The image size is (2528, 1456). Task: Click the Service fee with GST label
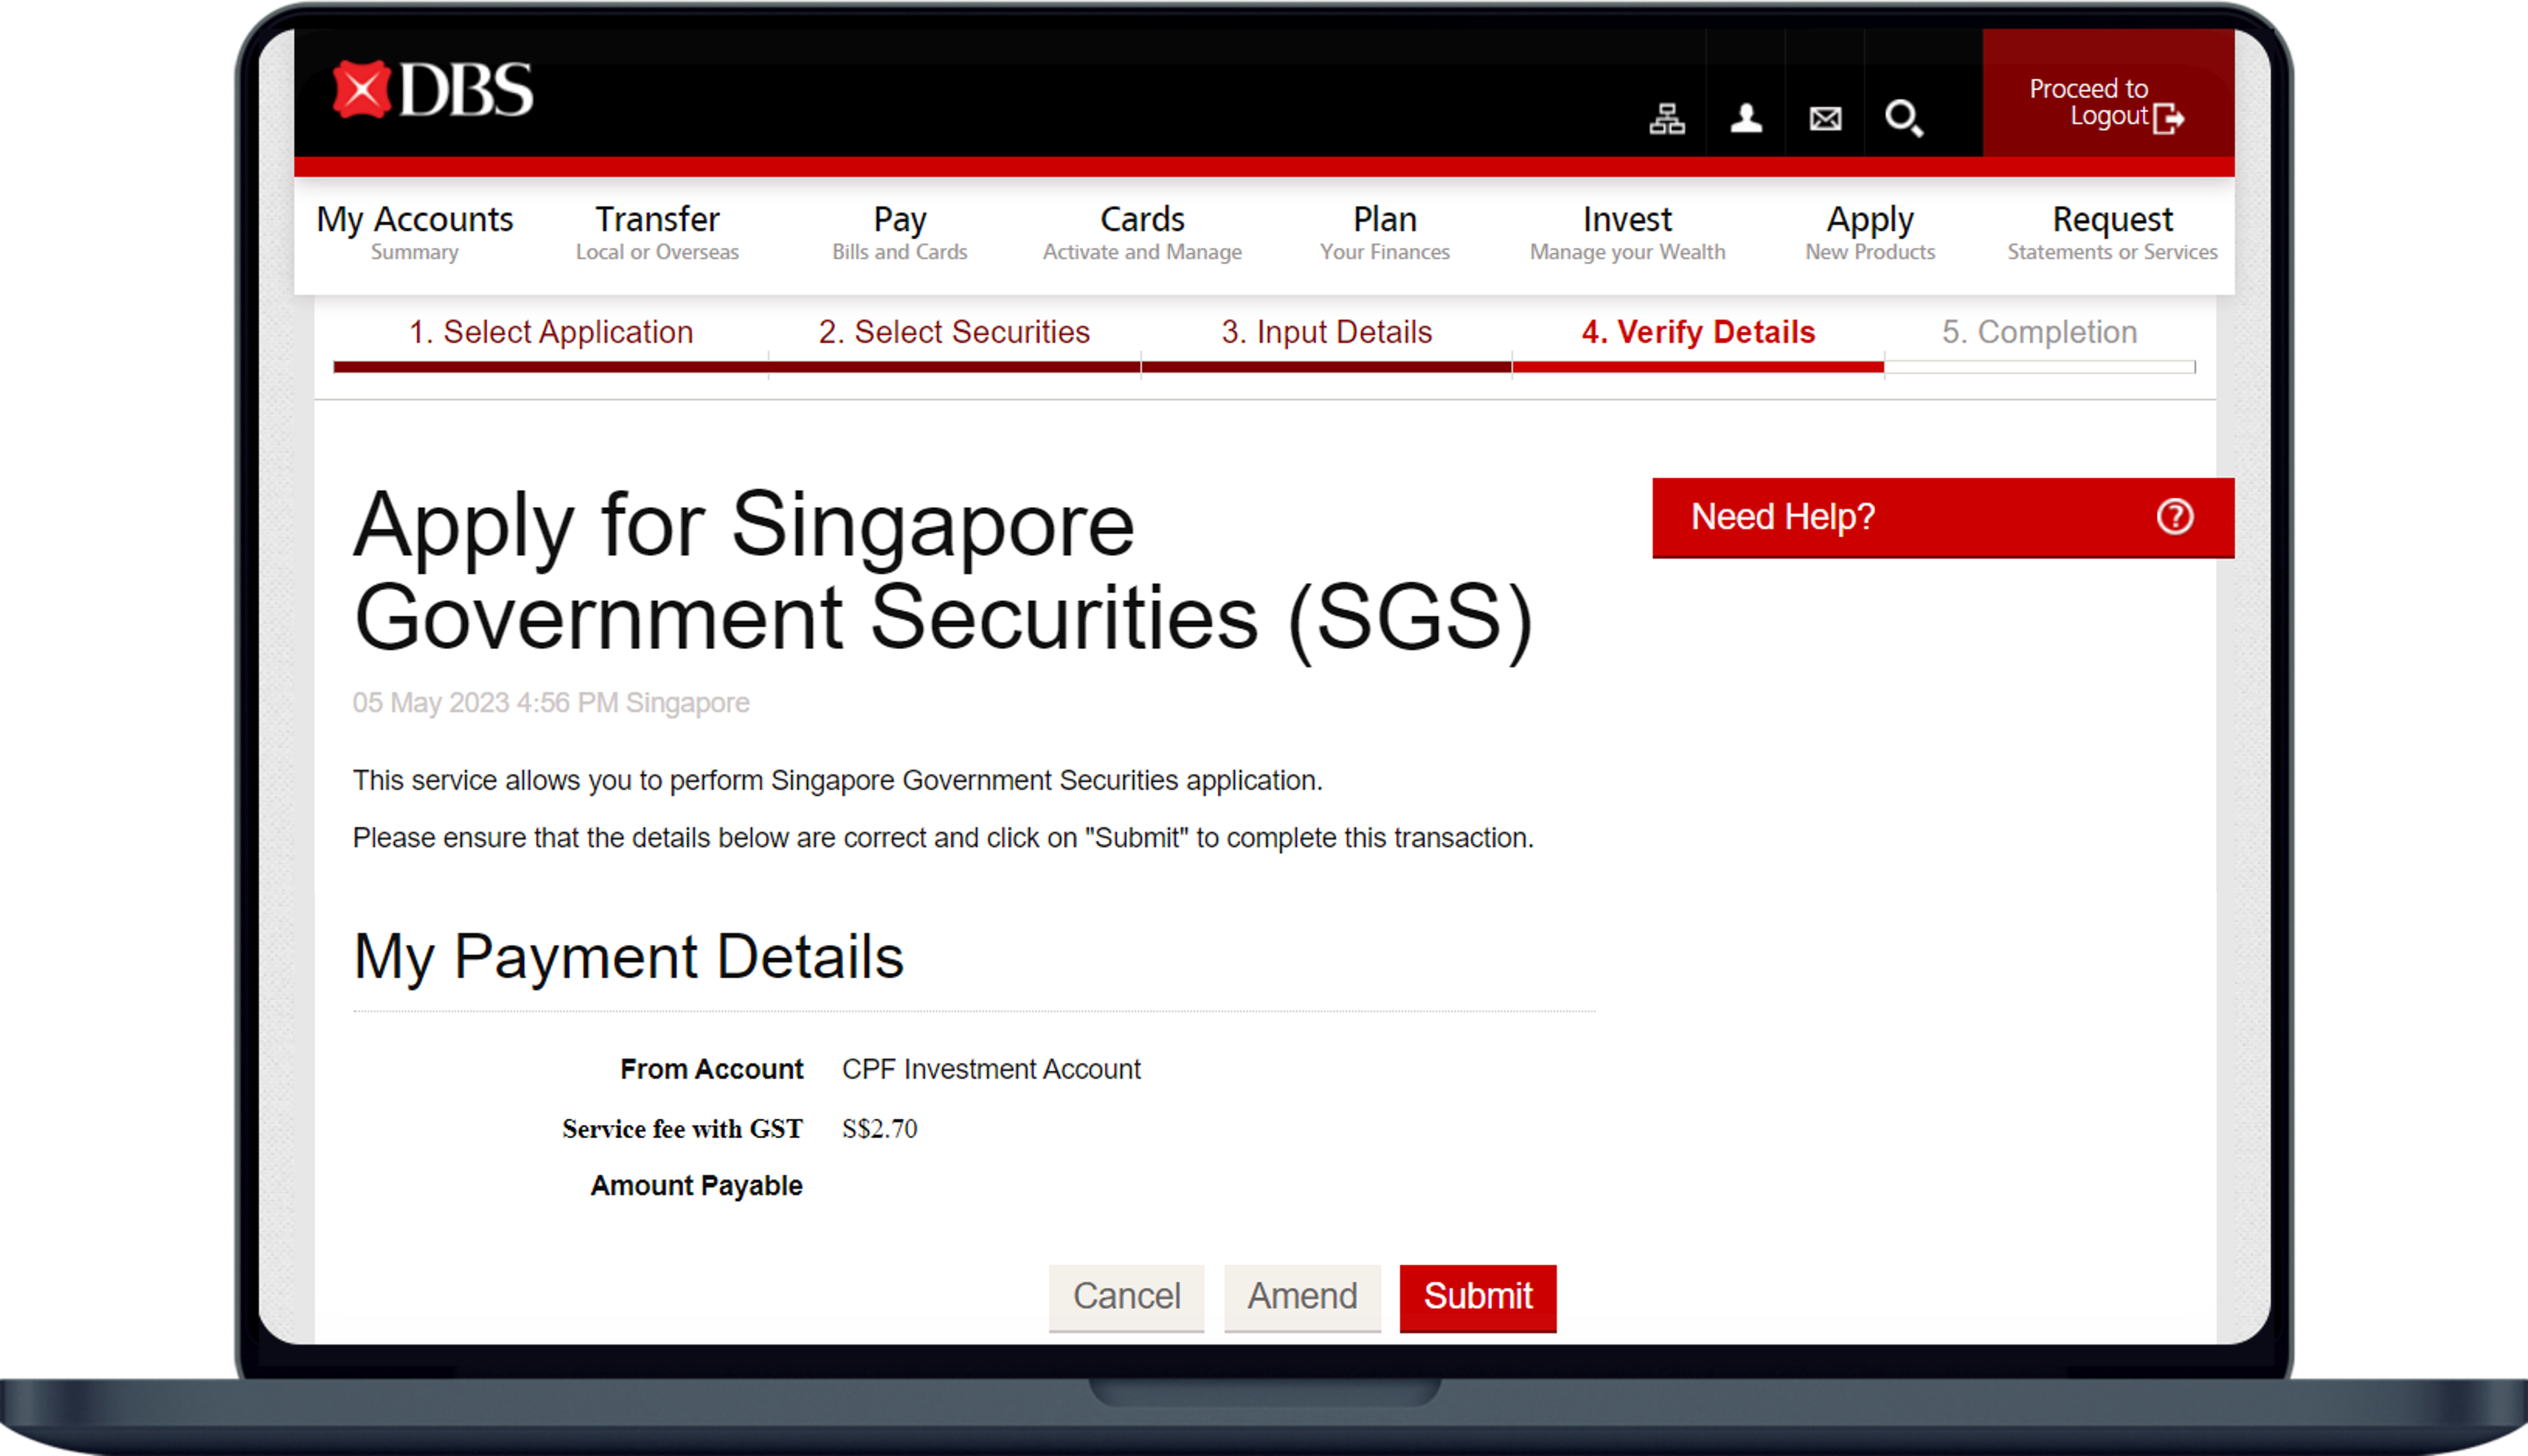coord(682,1129)
